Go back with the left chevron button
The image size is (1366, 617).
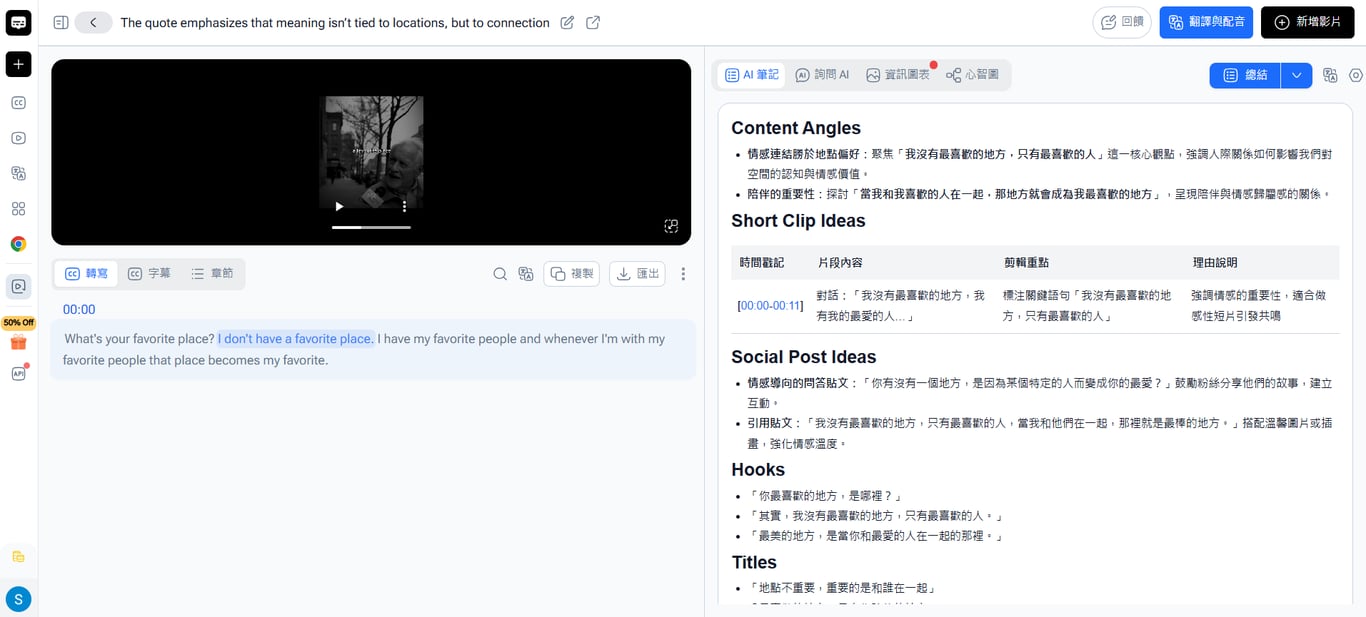(93, 22)
